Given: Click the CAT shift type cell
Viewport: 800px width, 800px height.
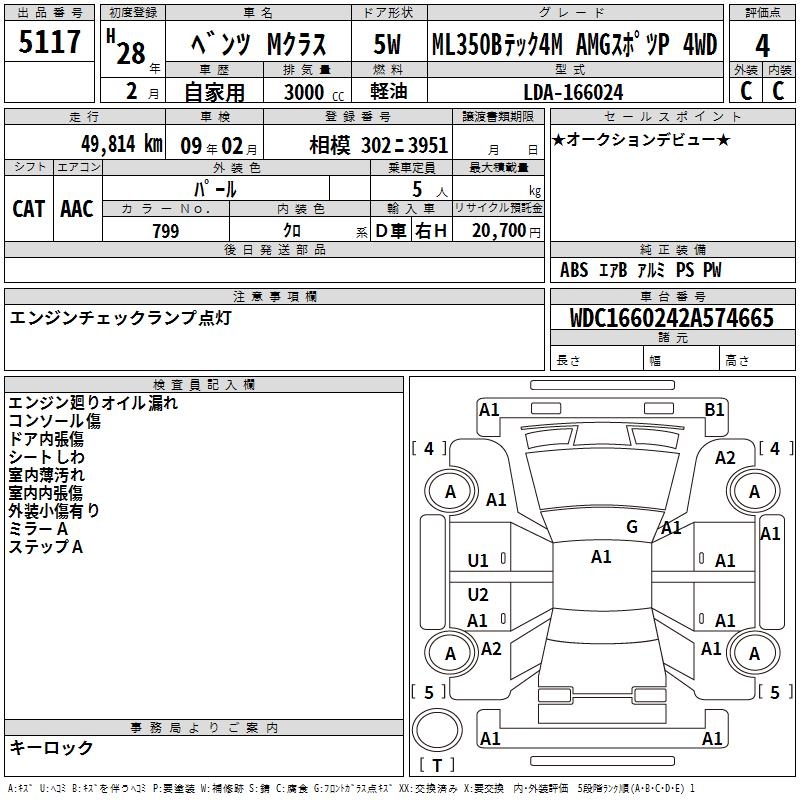Looking at the screenshot, I should point(29,208).
